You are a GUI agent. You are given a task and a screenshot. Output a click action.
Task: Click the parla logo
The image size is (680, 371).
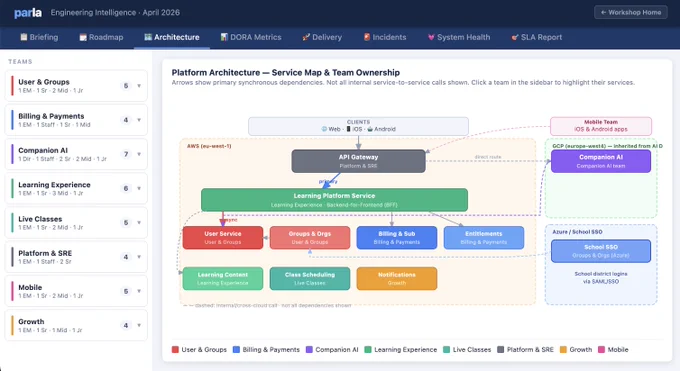(x=28, y=13)
